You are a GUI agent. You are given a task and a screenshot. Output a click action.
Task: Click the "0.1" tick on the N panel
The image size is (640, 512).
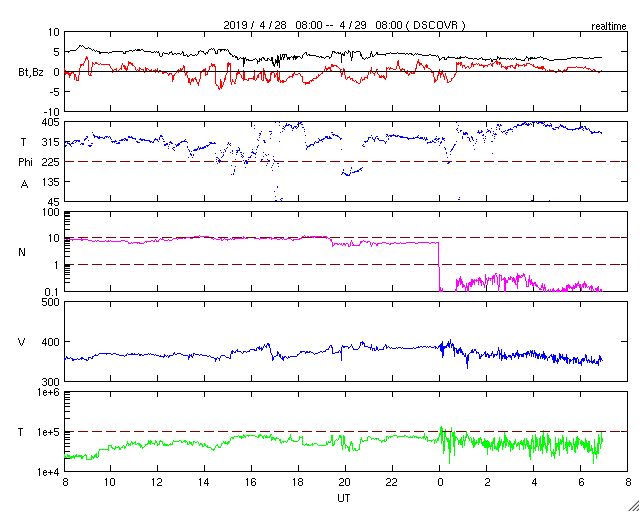[x=52, y=292]
